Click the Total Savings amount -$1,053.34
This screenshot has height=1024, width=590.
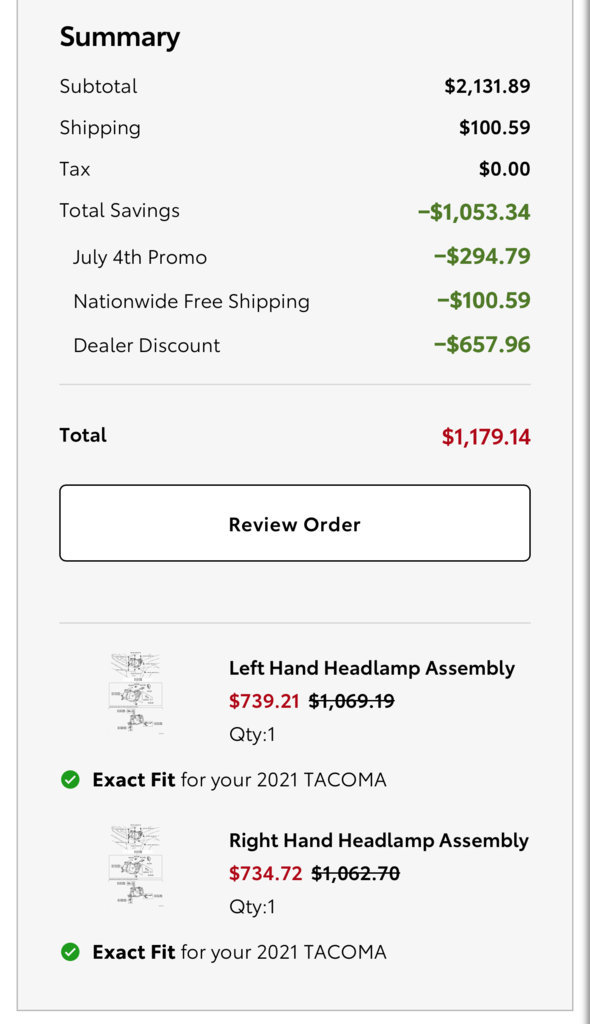474,212
